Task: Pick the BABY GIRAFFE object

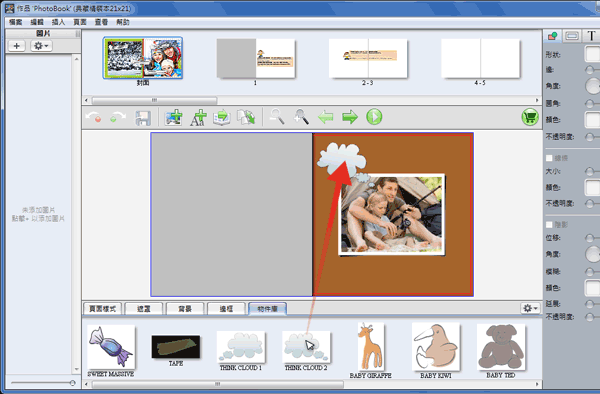Action: pyautogui.click(x=370, y=347)
